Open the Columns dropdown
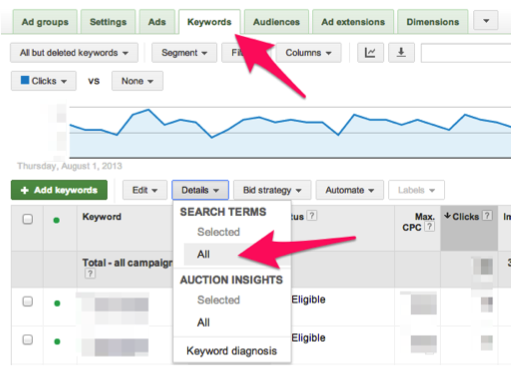512x366 pixels. (x=308, y=53)
